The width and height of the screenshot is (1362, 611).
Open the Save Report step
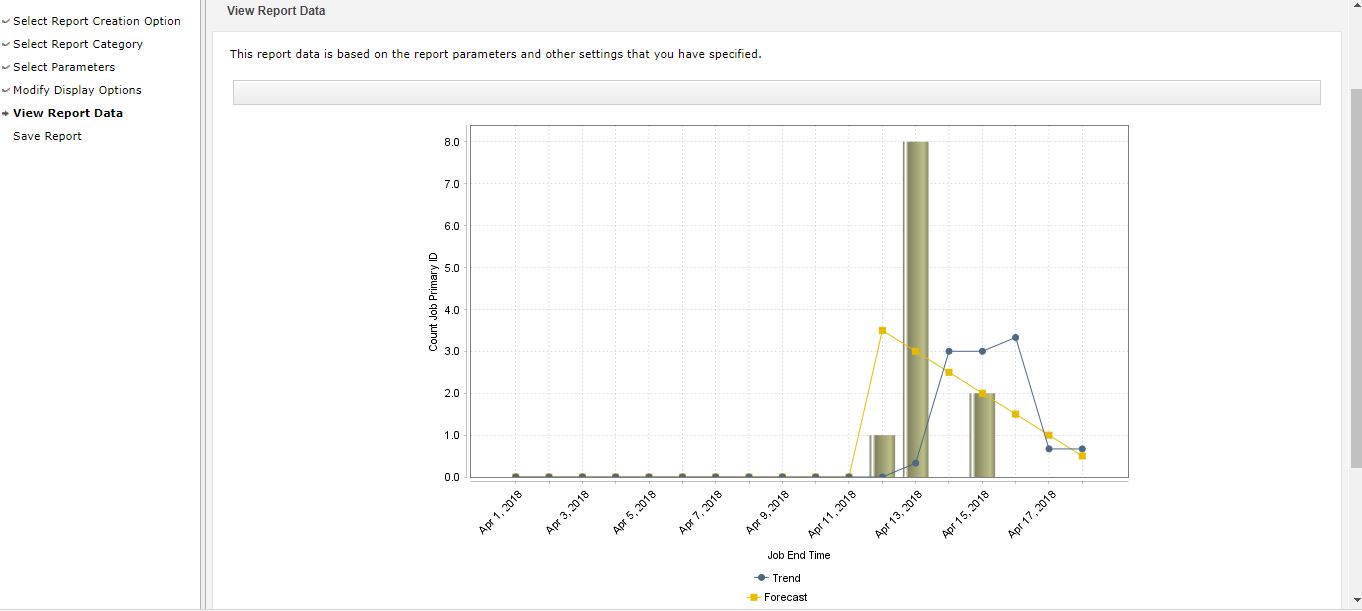(x=45, y=136)
